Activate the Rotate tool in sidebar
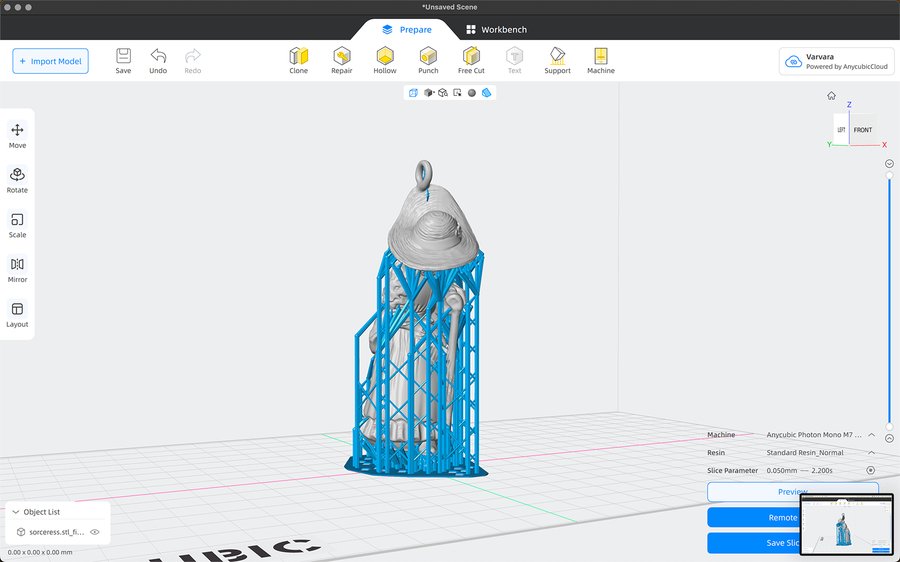 [17, 179]
